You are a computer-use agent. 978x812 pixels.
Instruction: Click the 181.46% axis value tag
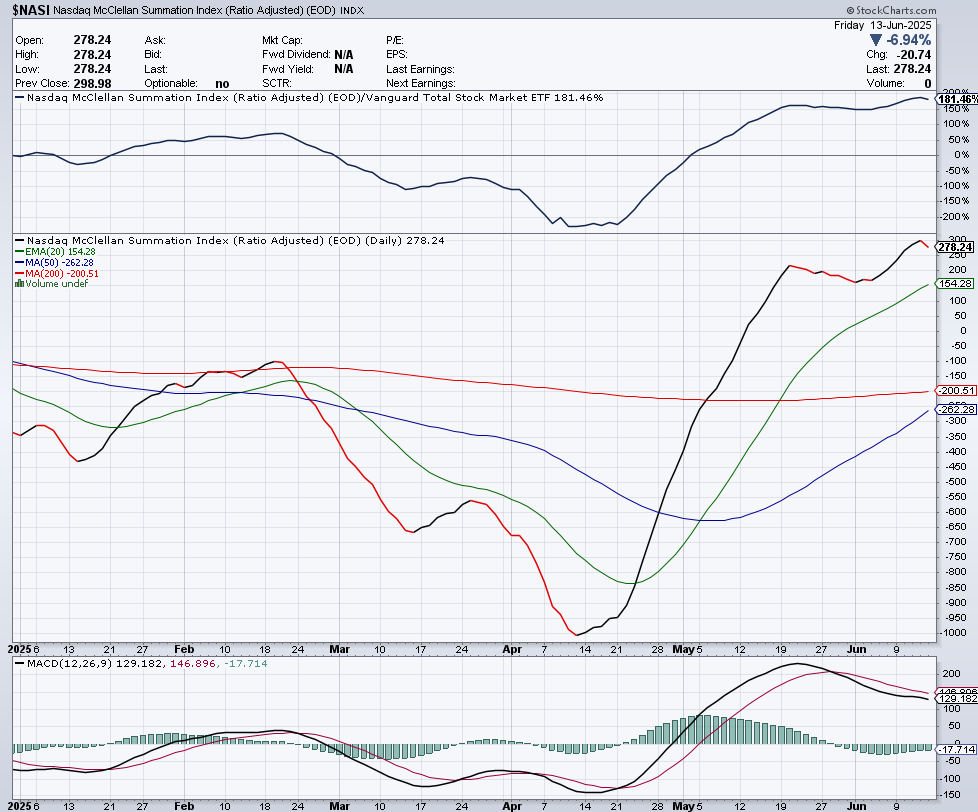957,99
